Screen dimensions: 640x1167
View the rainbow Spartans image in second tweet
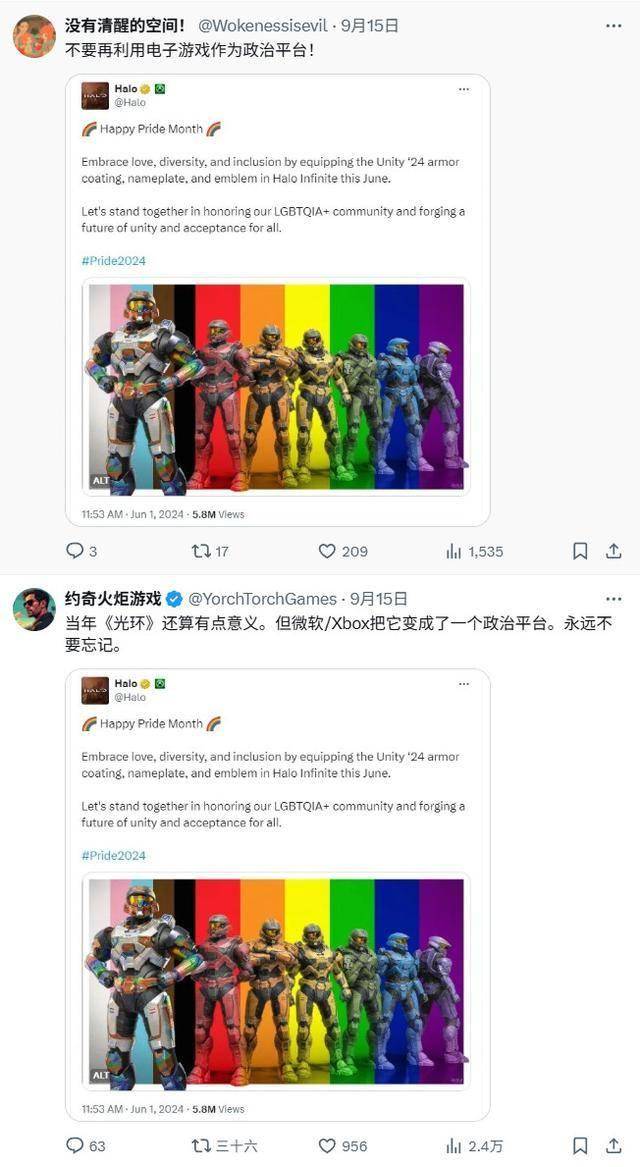pyautogui.click(x=276, y=981)
